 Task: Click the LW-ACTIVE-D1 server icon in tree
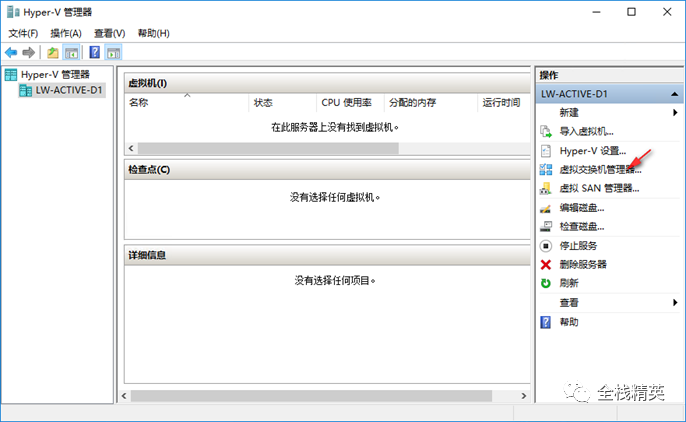pyautogui.click(x=26, y=91)
